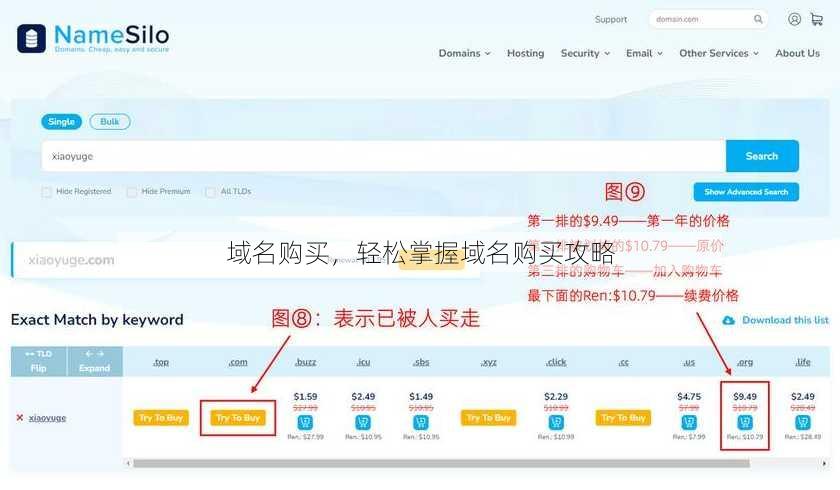Open the Support link
Screen dimensions: 840x490
click(x=611, y=19)
